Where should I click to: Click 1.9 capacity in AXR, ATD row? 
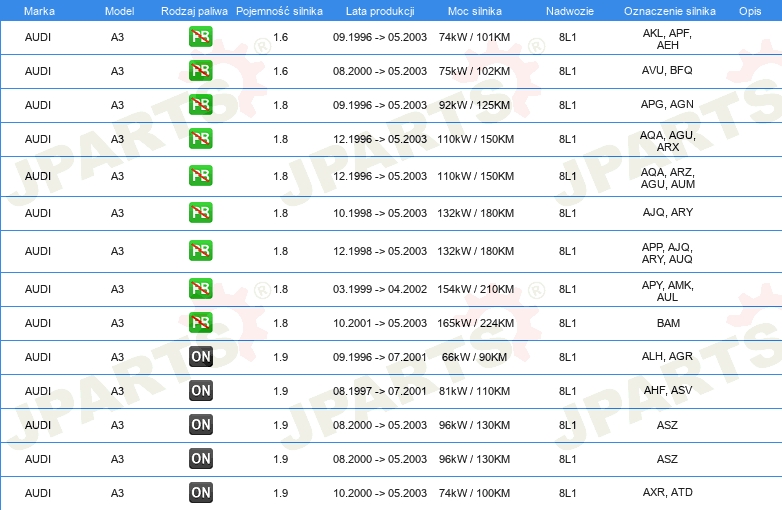click(281, 493)
